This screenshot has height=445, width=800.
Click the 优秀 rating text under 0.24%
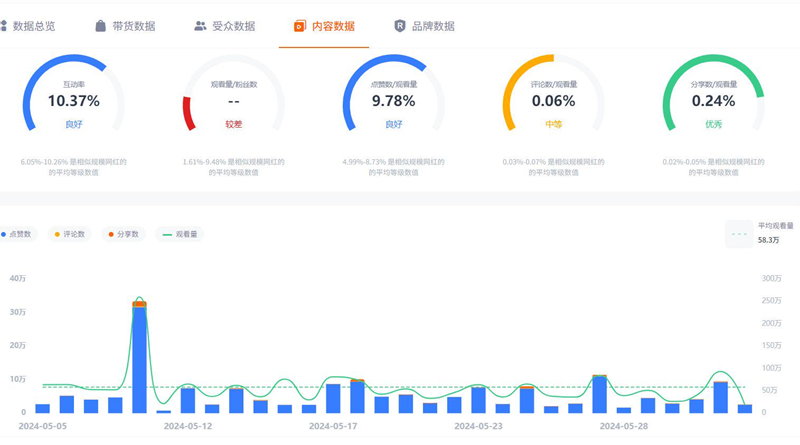click(713, 124)
